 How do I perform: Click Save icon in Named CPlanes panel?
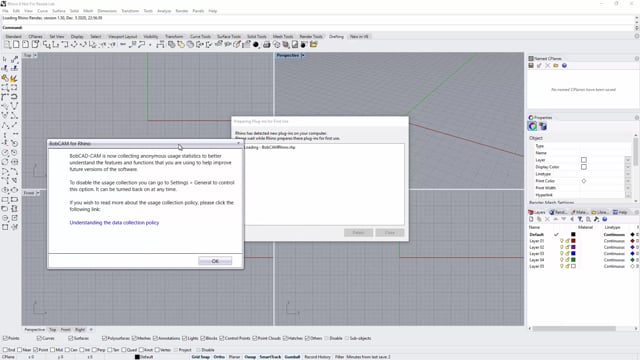point(531,65)
